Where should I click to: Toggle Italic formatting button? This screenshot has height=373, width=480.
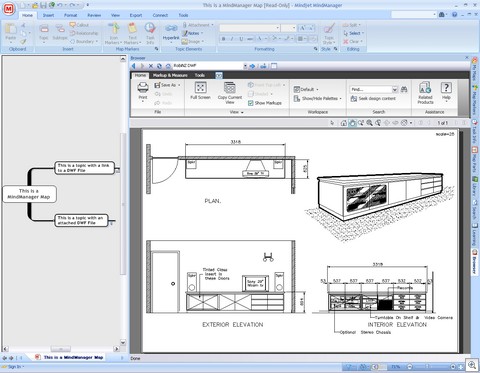232,39
